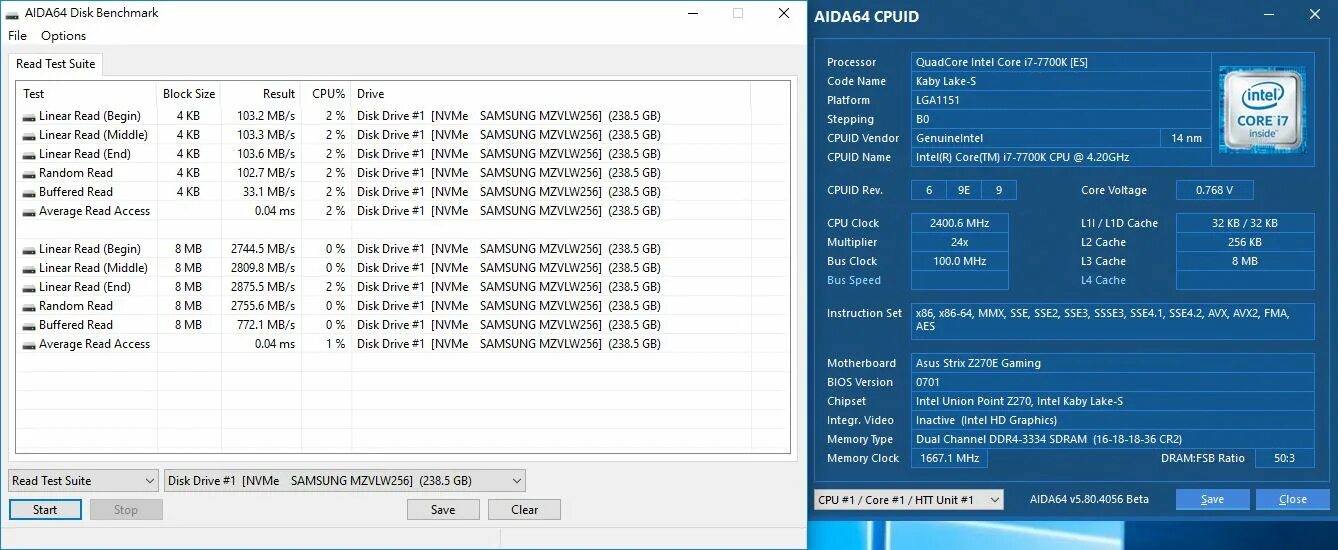The image size is (1338, 550).
Task: Click the 1667.1 MHz Memory Clock value
Action: click(x=949, y=458)
